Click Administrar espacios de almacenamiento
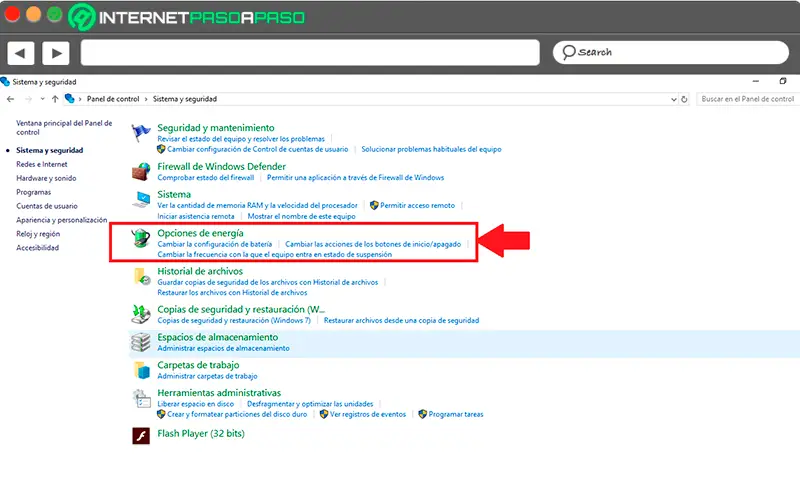The image size is (800, 500). (223, 348)
